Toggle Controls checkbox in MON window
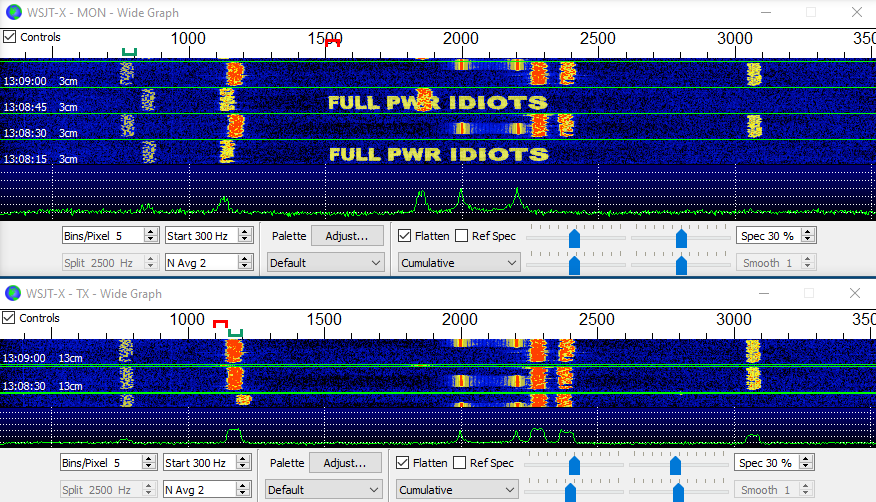The height and width of the screenshot is (502, 876). pyautogui.click(x=10, y=37)
